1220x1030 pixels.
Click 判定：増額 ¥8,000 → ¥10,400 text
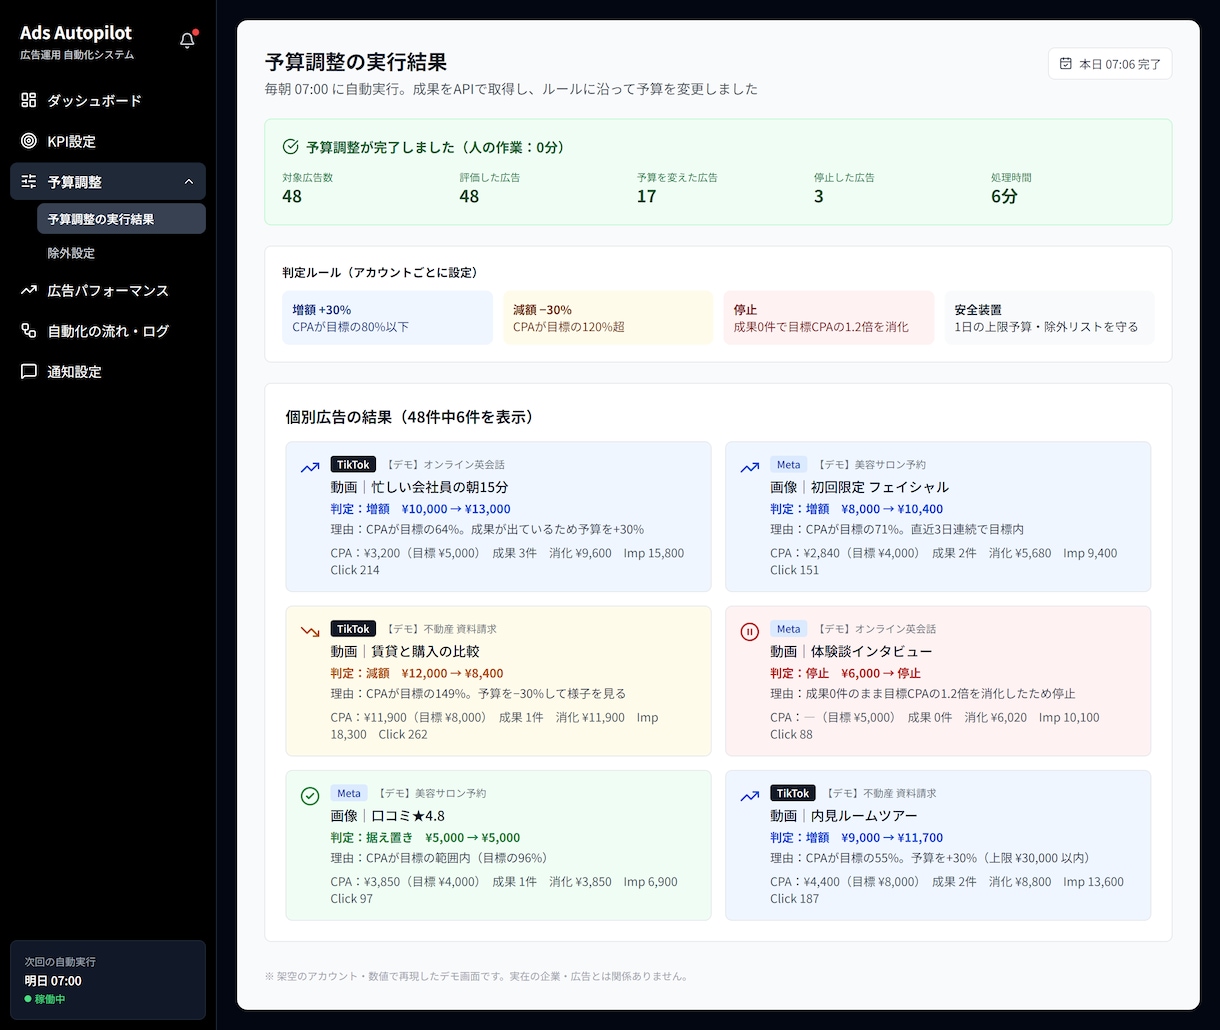(856, 509)
